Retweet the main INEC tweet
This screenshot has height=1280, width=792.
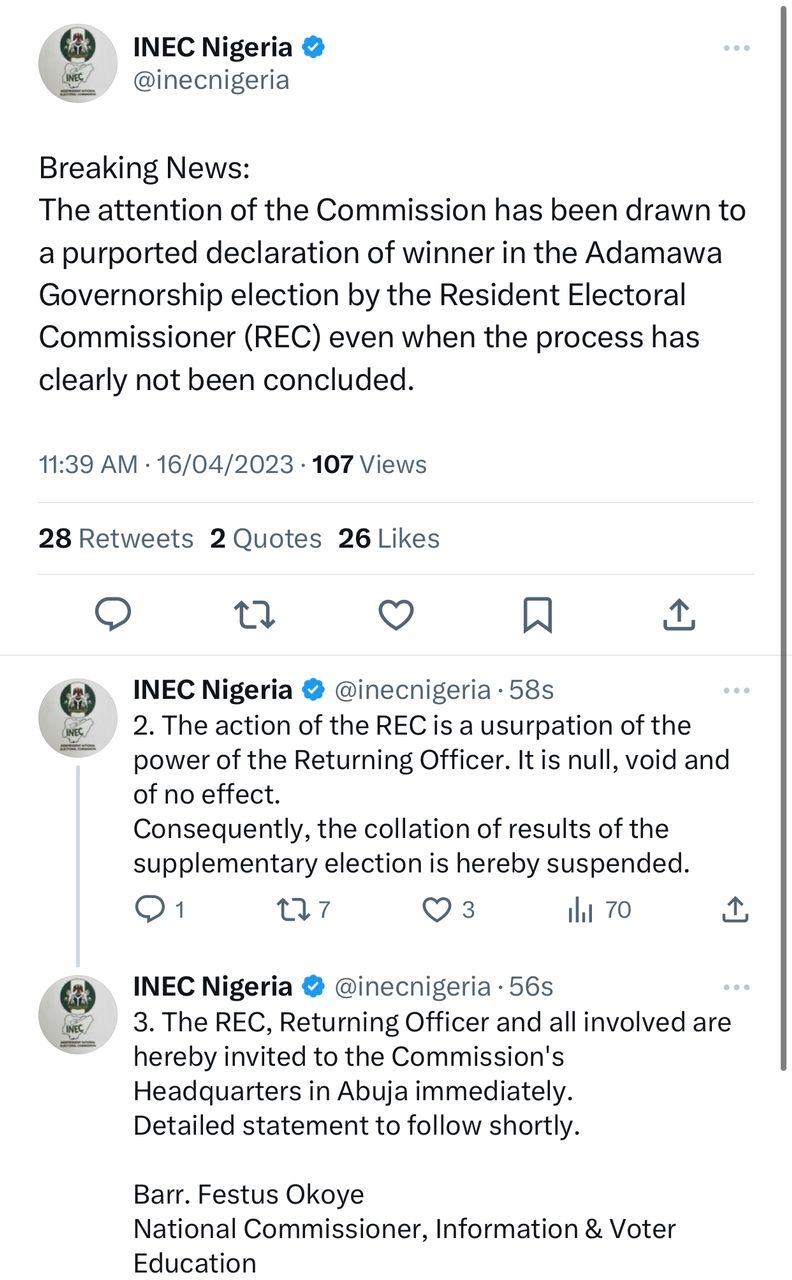(254, 615)
